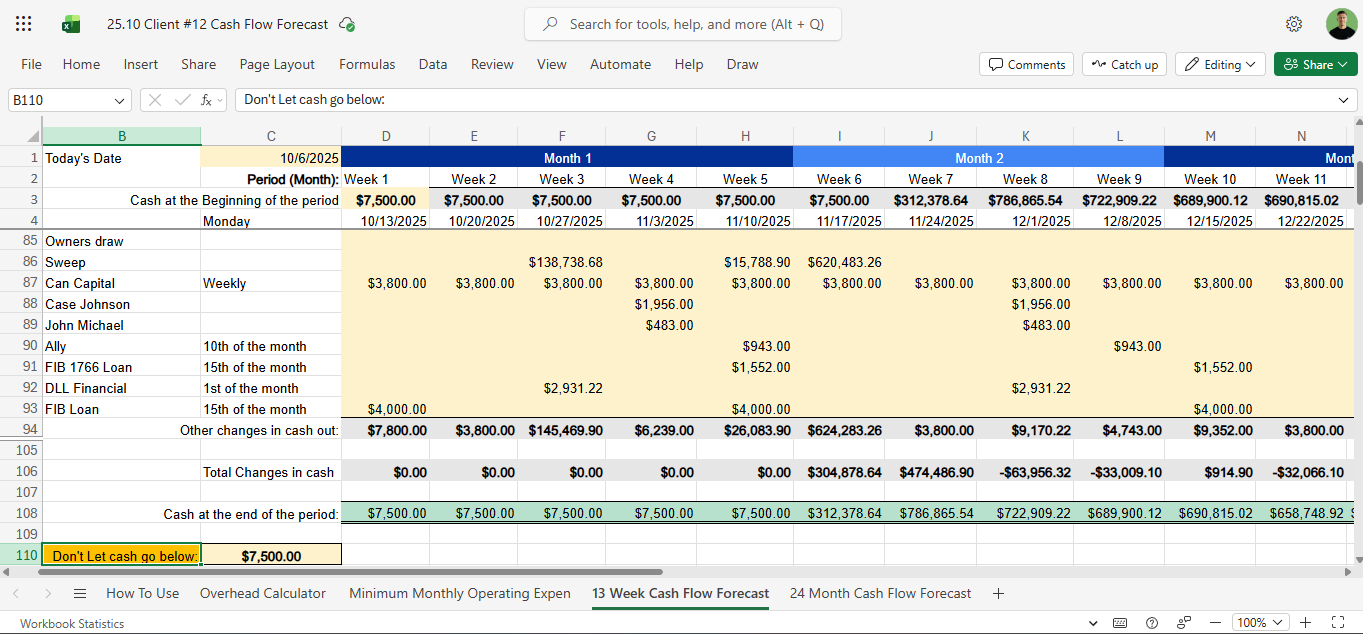The width and height of the screenshot is (1363, 634).
Task: Click the sheet list hamburger icon
Action: pyautogui.click(x=80, y=593)
